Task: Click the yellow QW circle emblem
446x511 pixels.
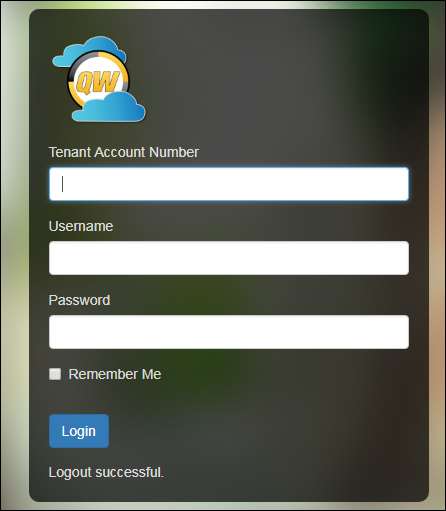Action: 98,80
